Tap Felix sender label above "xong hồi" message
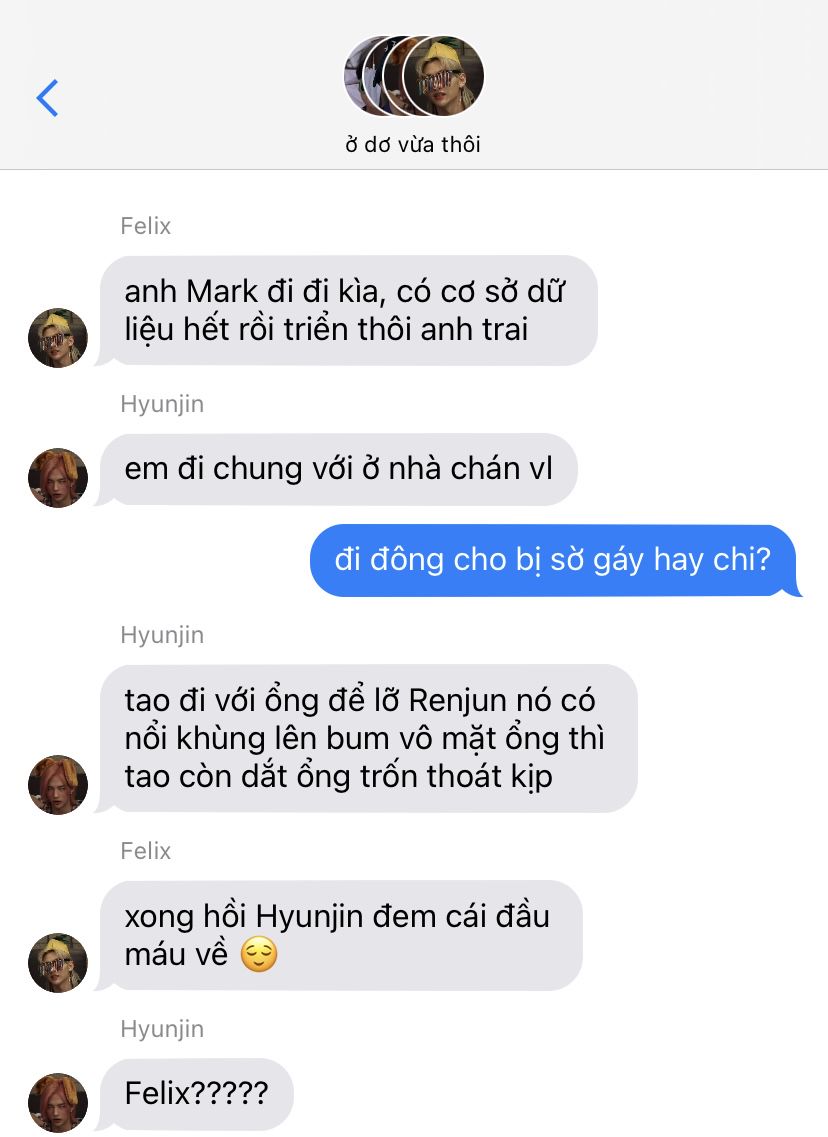The width and height of the screenshot is (828, 1137). point(146,851)
